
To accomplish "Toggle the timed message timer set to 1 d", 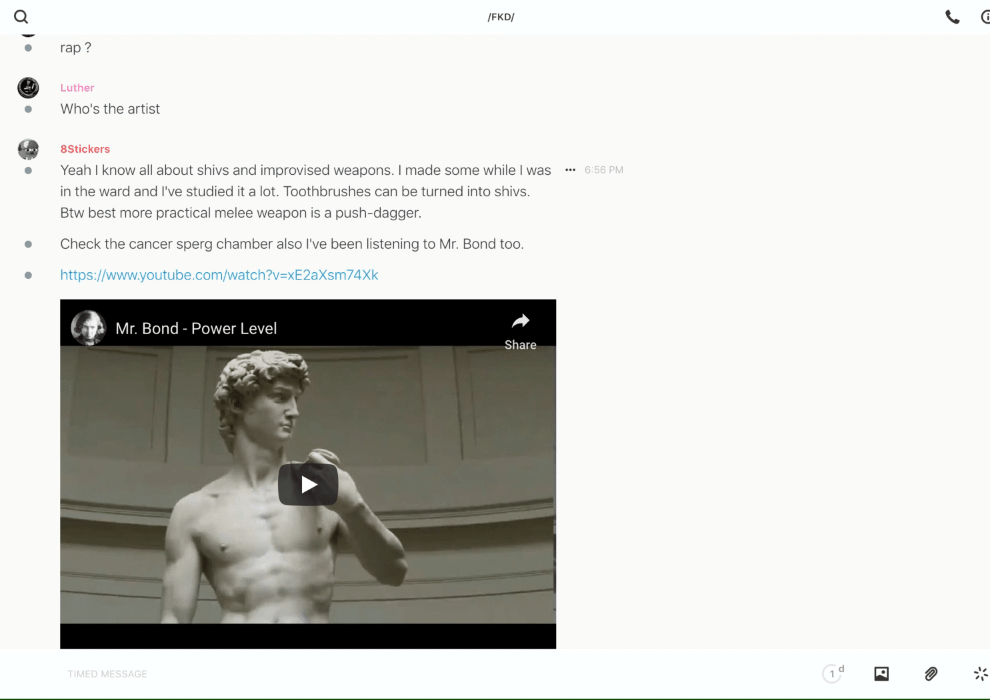I will [832, 674].
